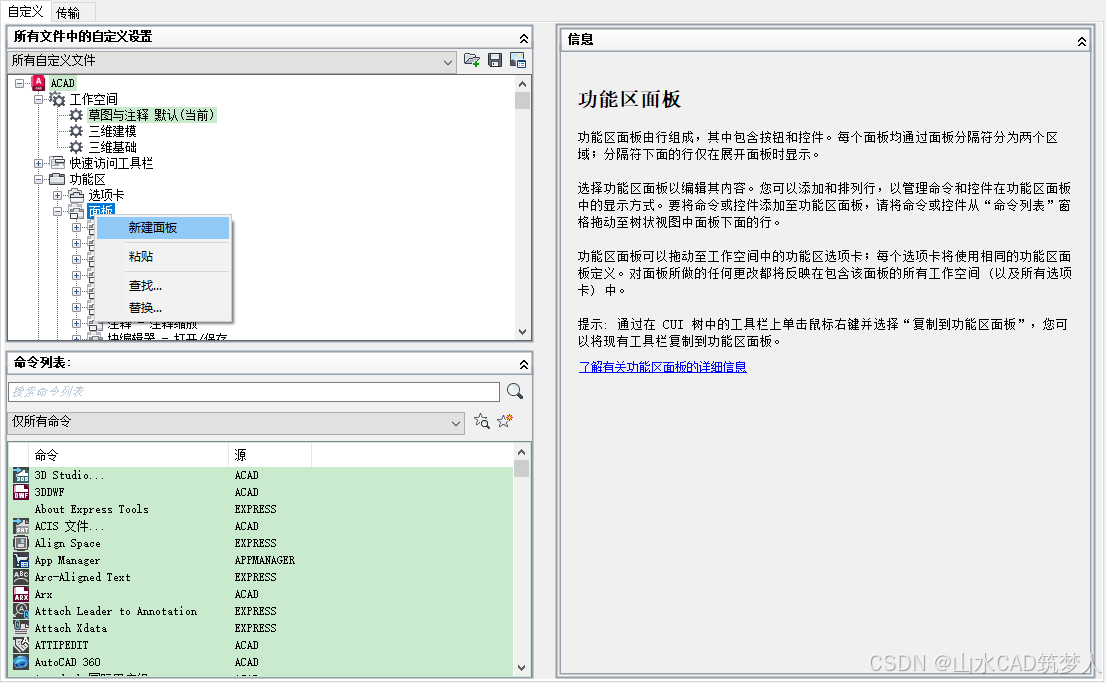Click the save customization files icon
1106x683 pixels.
(495, 60)
